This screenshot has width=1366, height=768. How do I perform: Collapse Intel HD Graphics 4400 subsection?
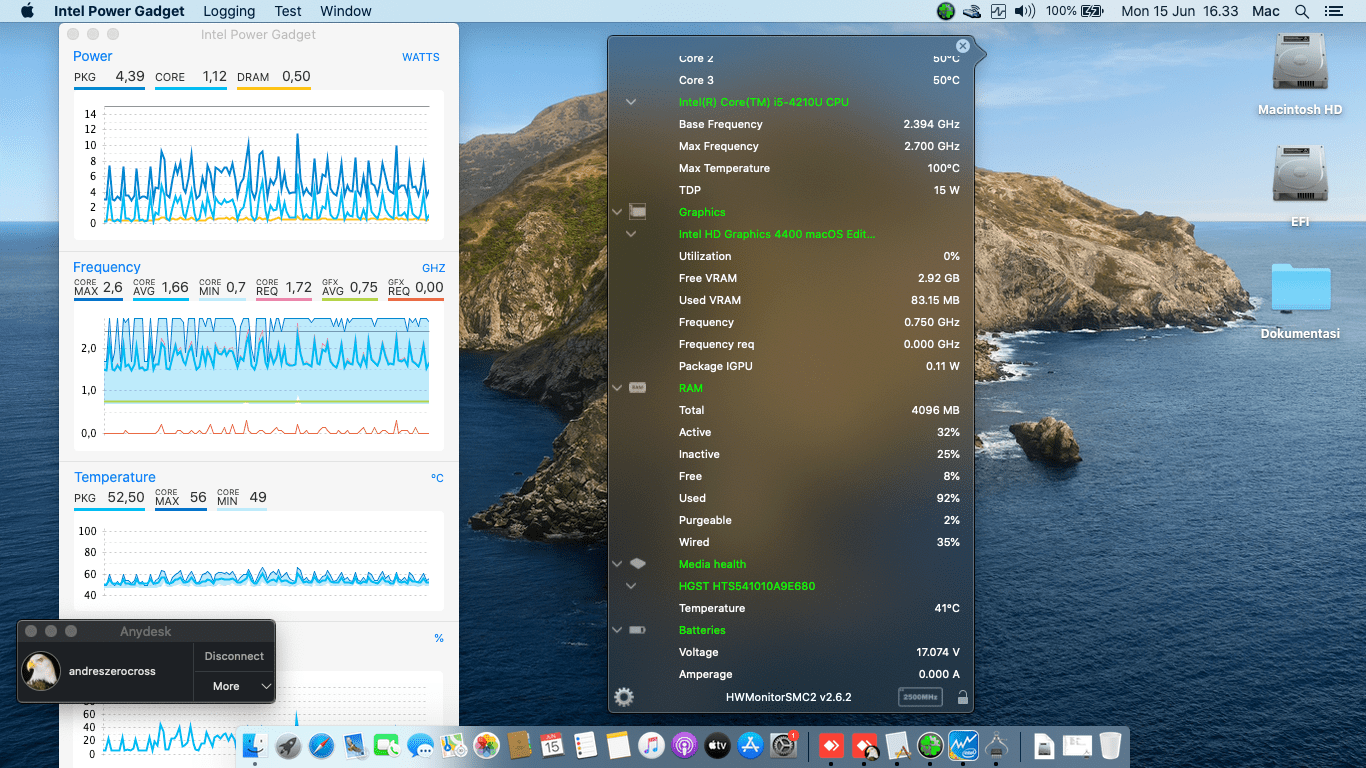[631, 234]
